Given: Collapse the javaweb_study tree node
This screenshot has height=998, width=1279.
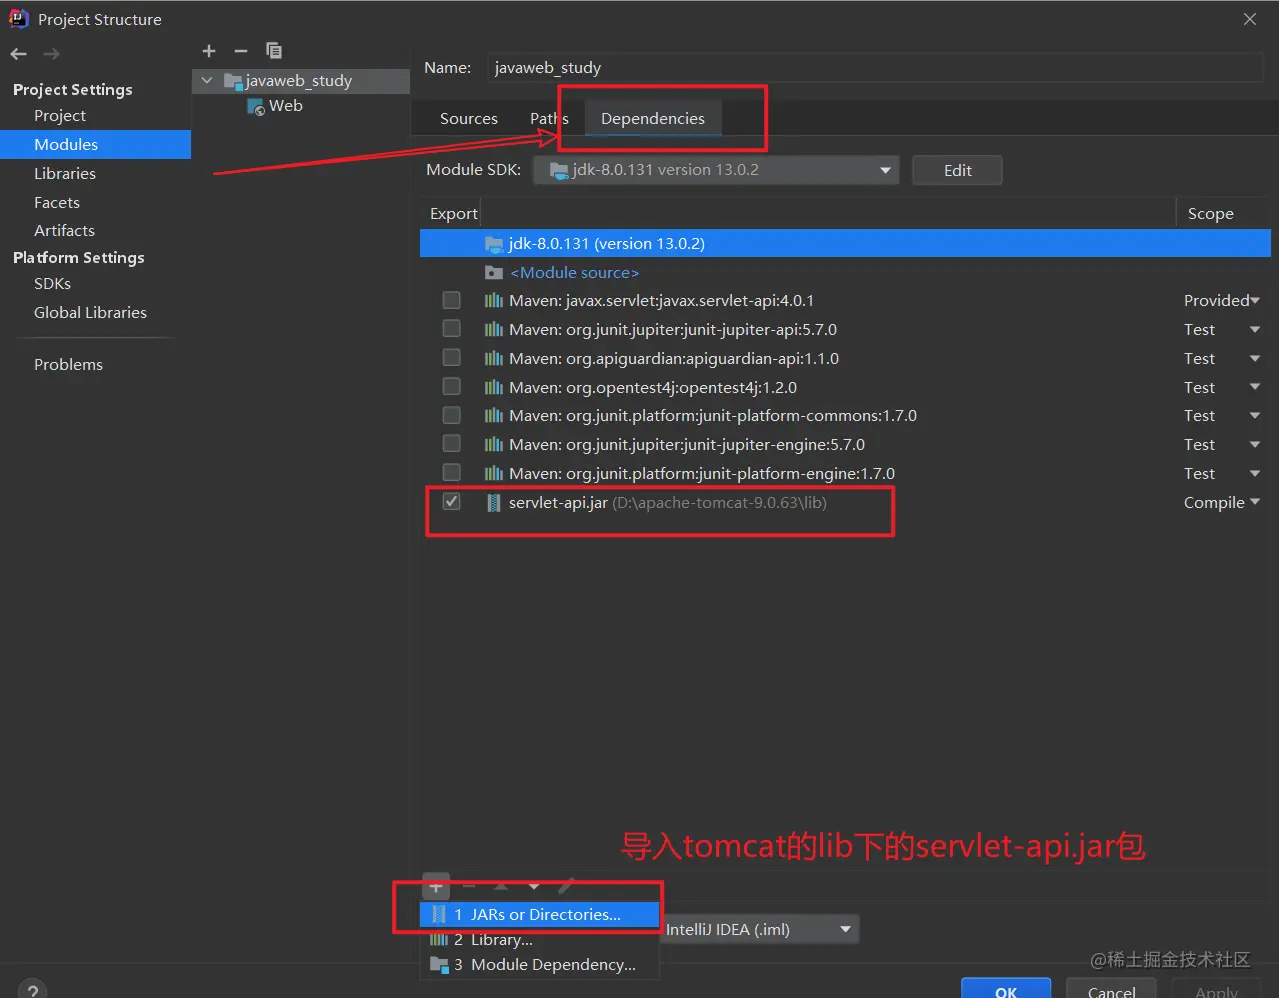Looking at the screenshot, I should [x=207, y=81].
